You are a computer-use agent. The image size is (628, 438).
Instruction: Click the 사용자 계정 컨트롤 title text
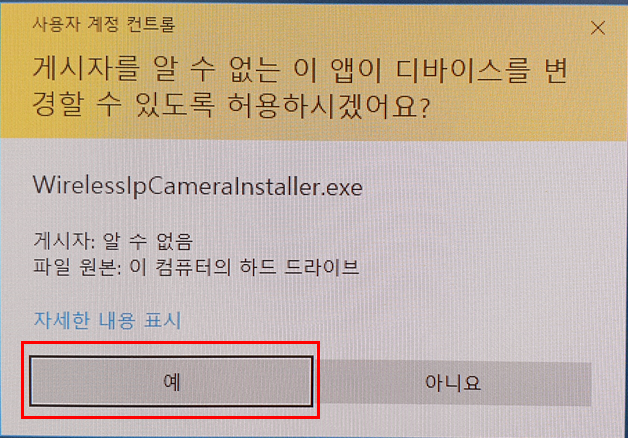104,25
